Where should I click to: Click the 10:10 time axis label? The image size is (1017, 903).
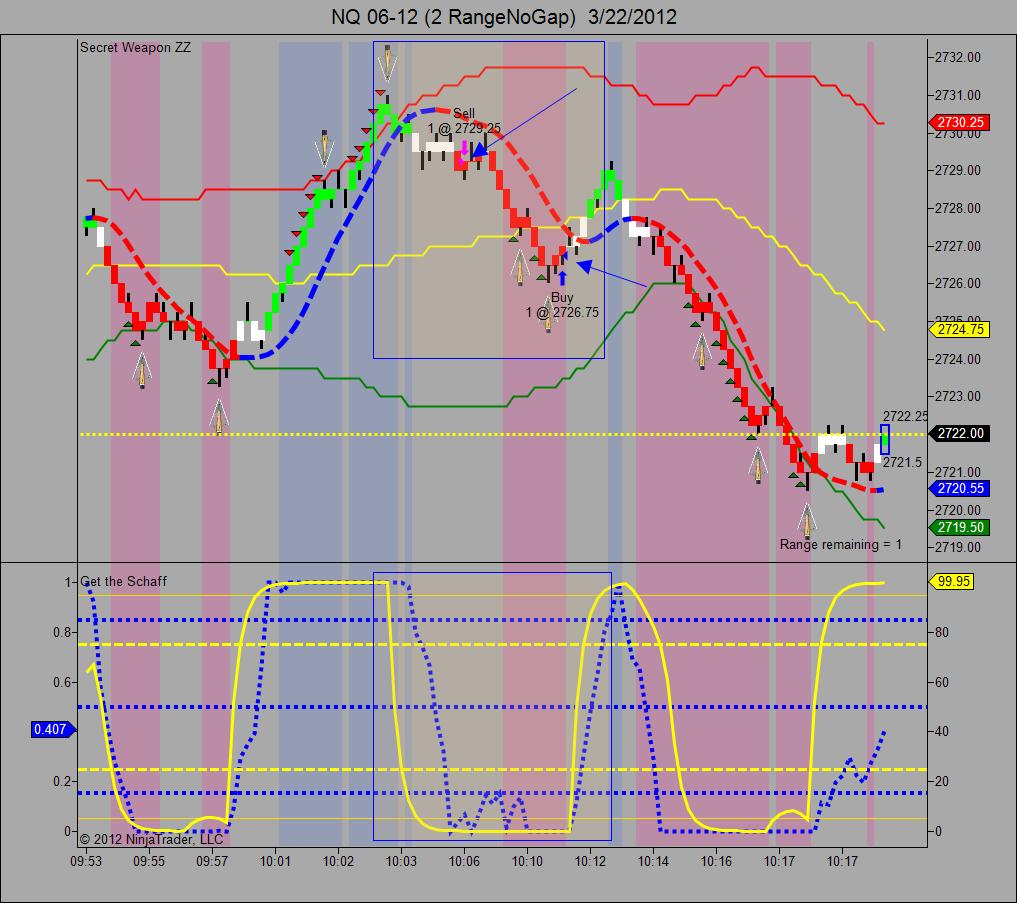[x=527, y=861]
